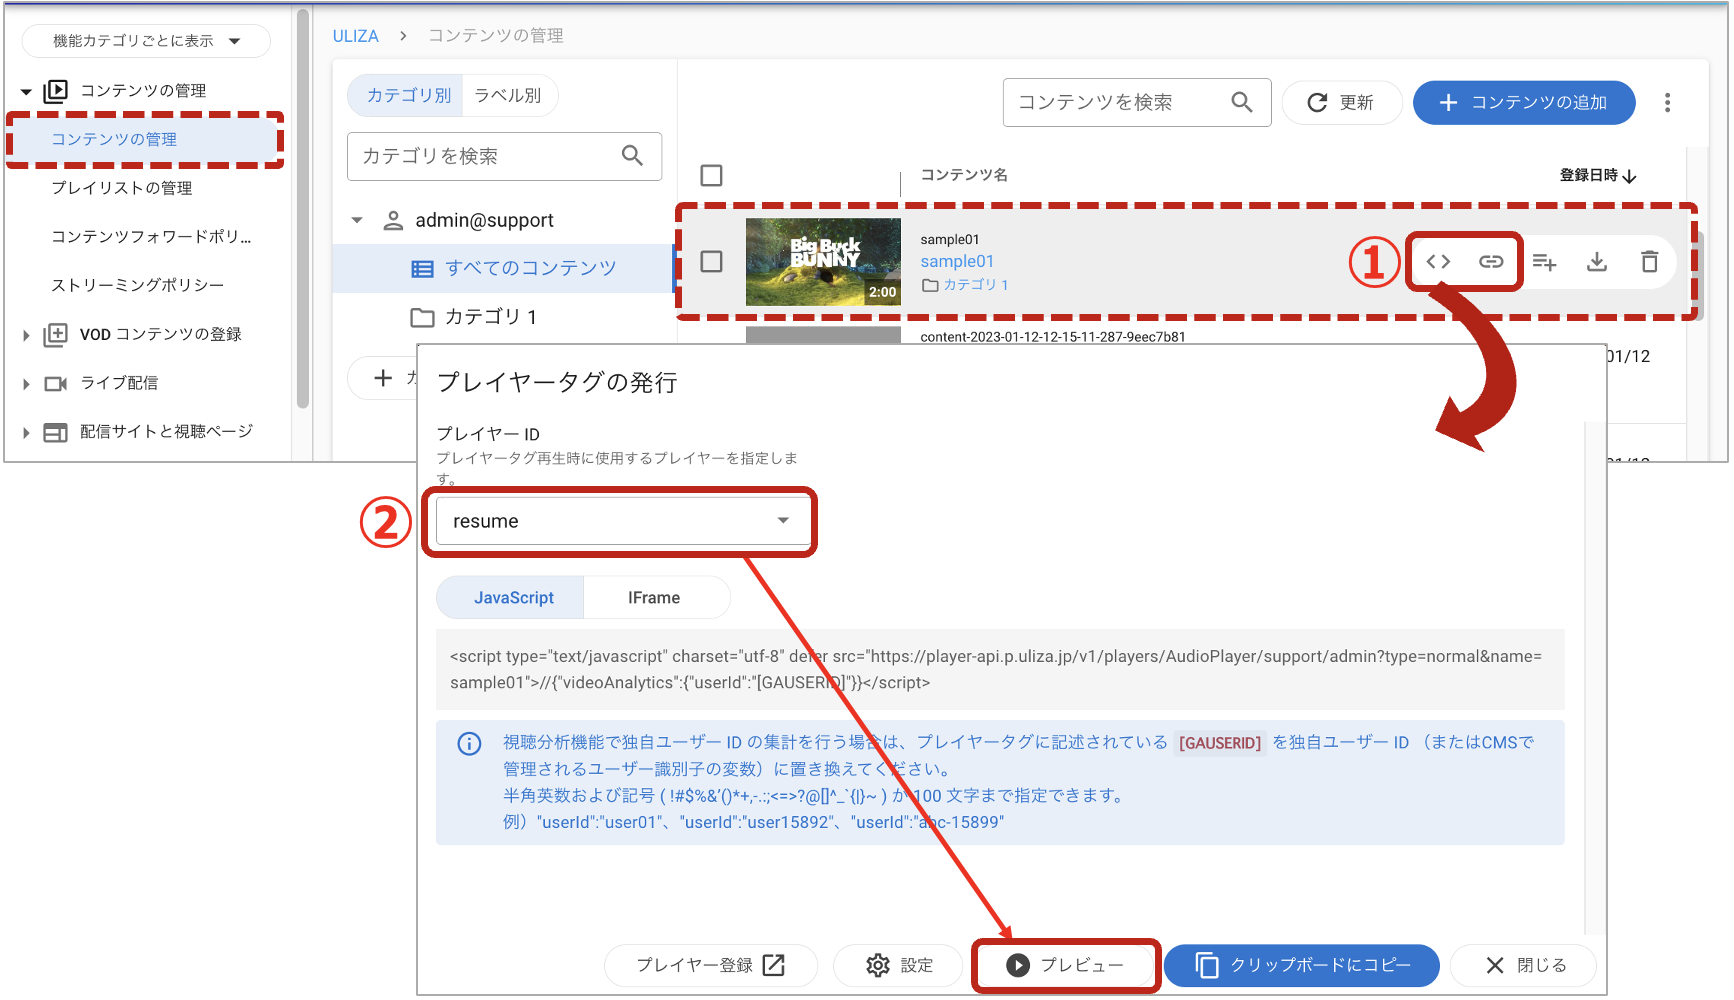The height and width of the screenshot is (1000, 1734).
Task: Collapse the admin@support tree node
Action: [357, 220]
